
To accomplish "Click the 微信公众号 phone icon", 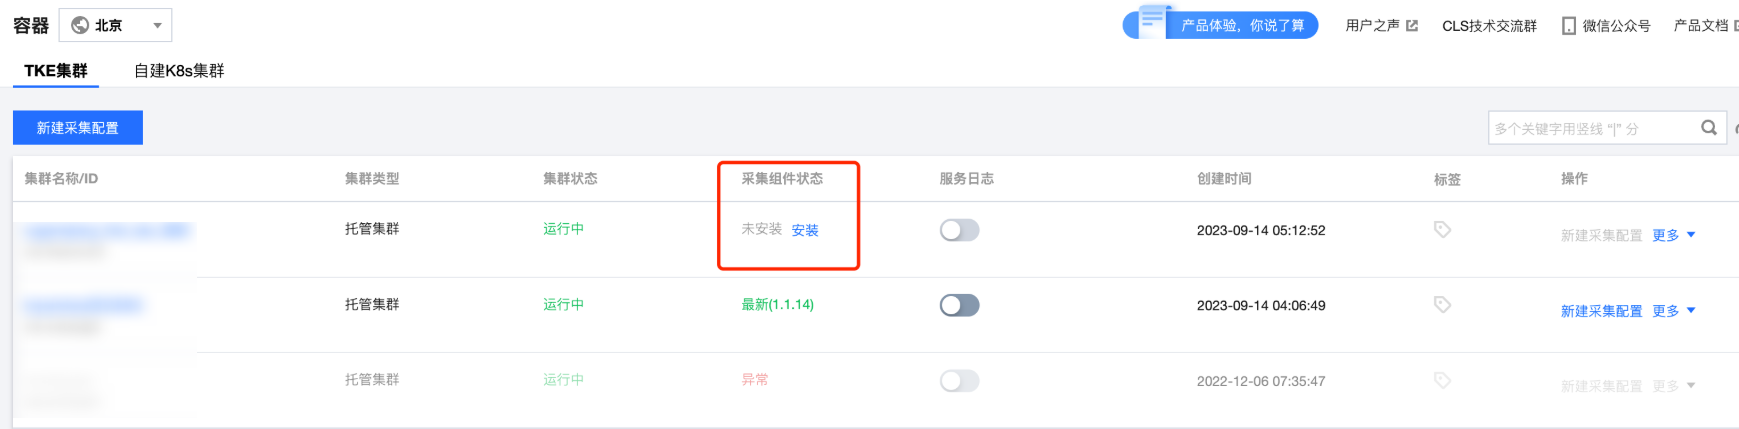I will point(1568,26).
